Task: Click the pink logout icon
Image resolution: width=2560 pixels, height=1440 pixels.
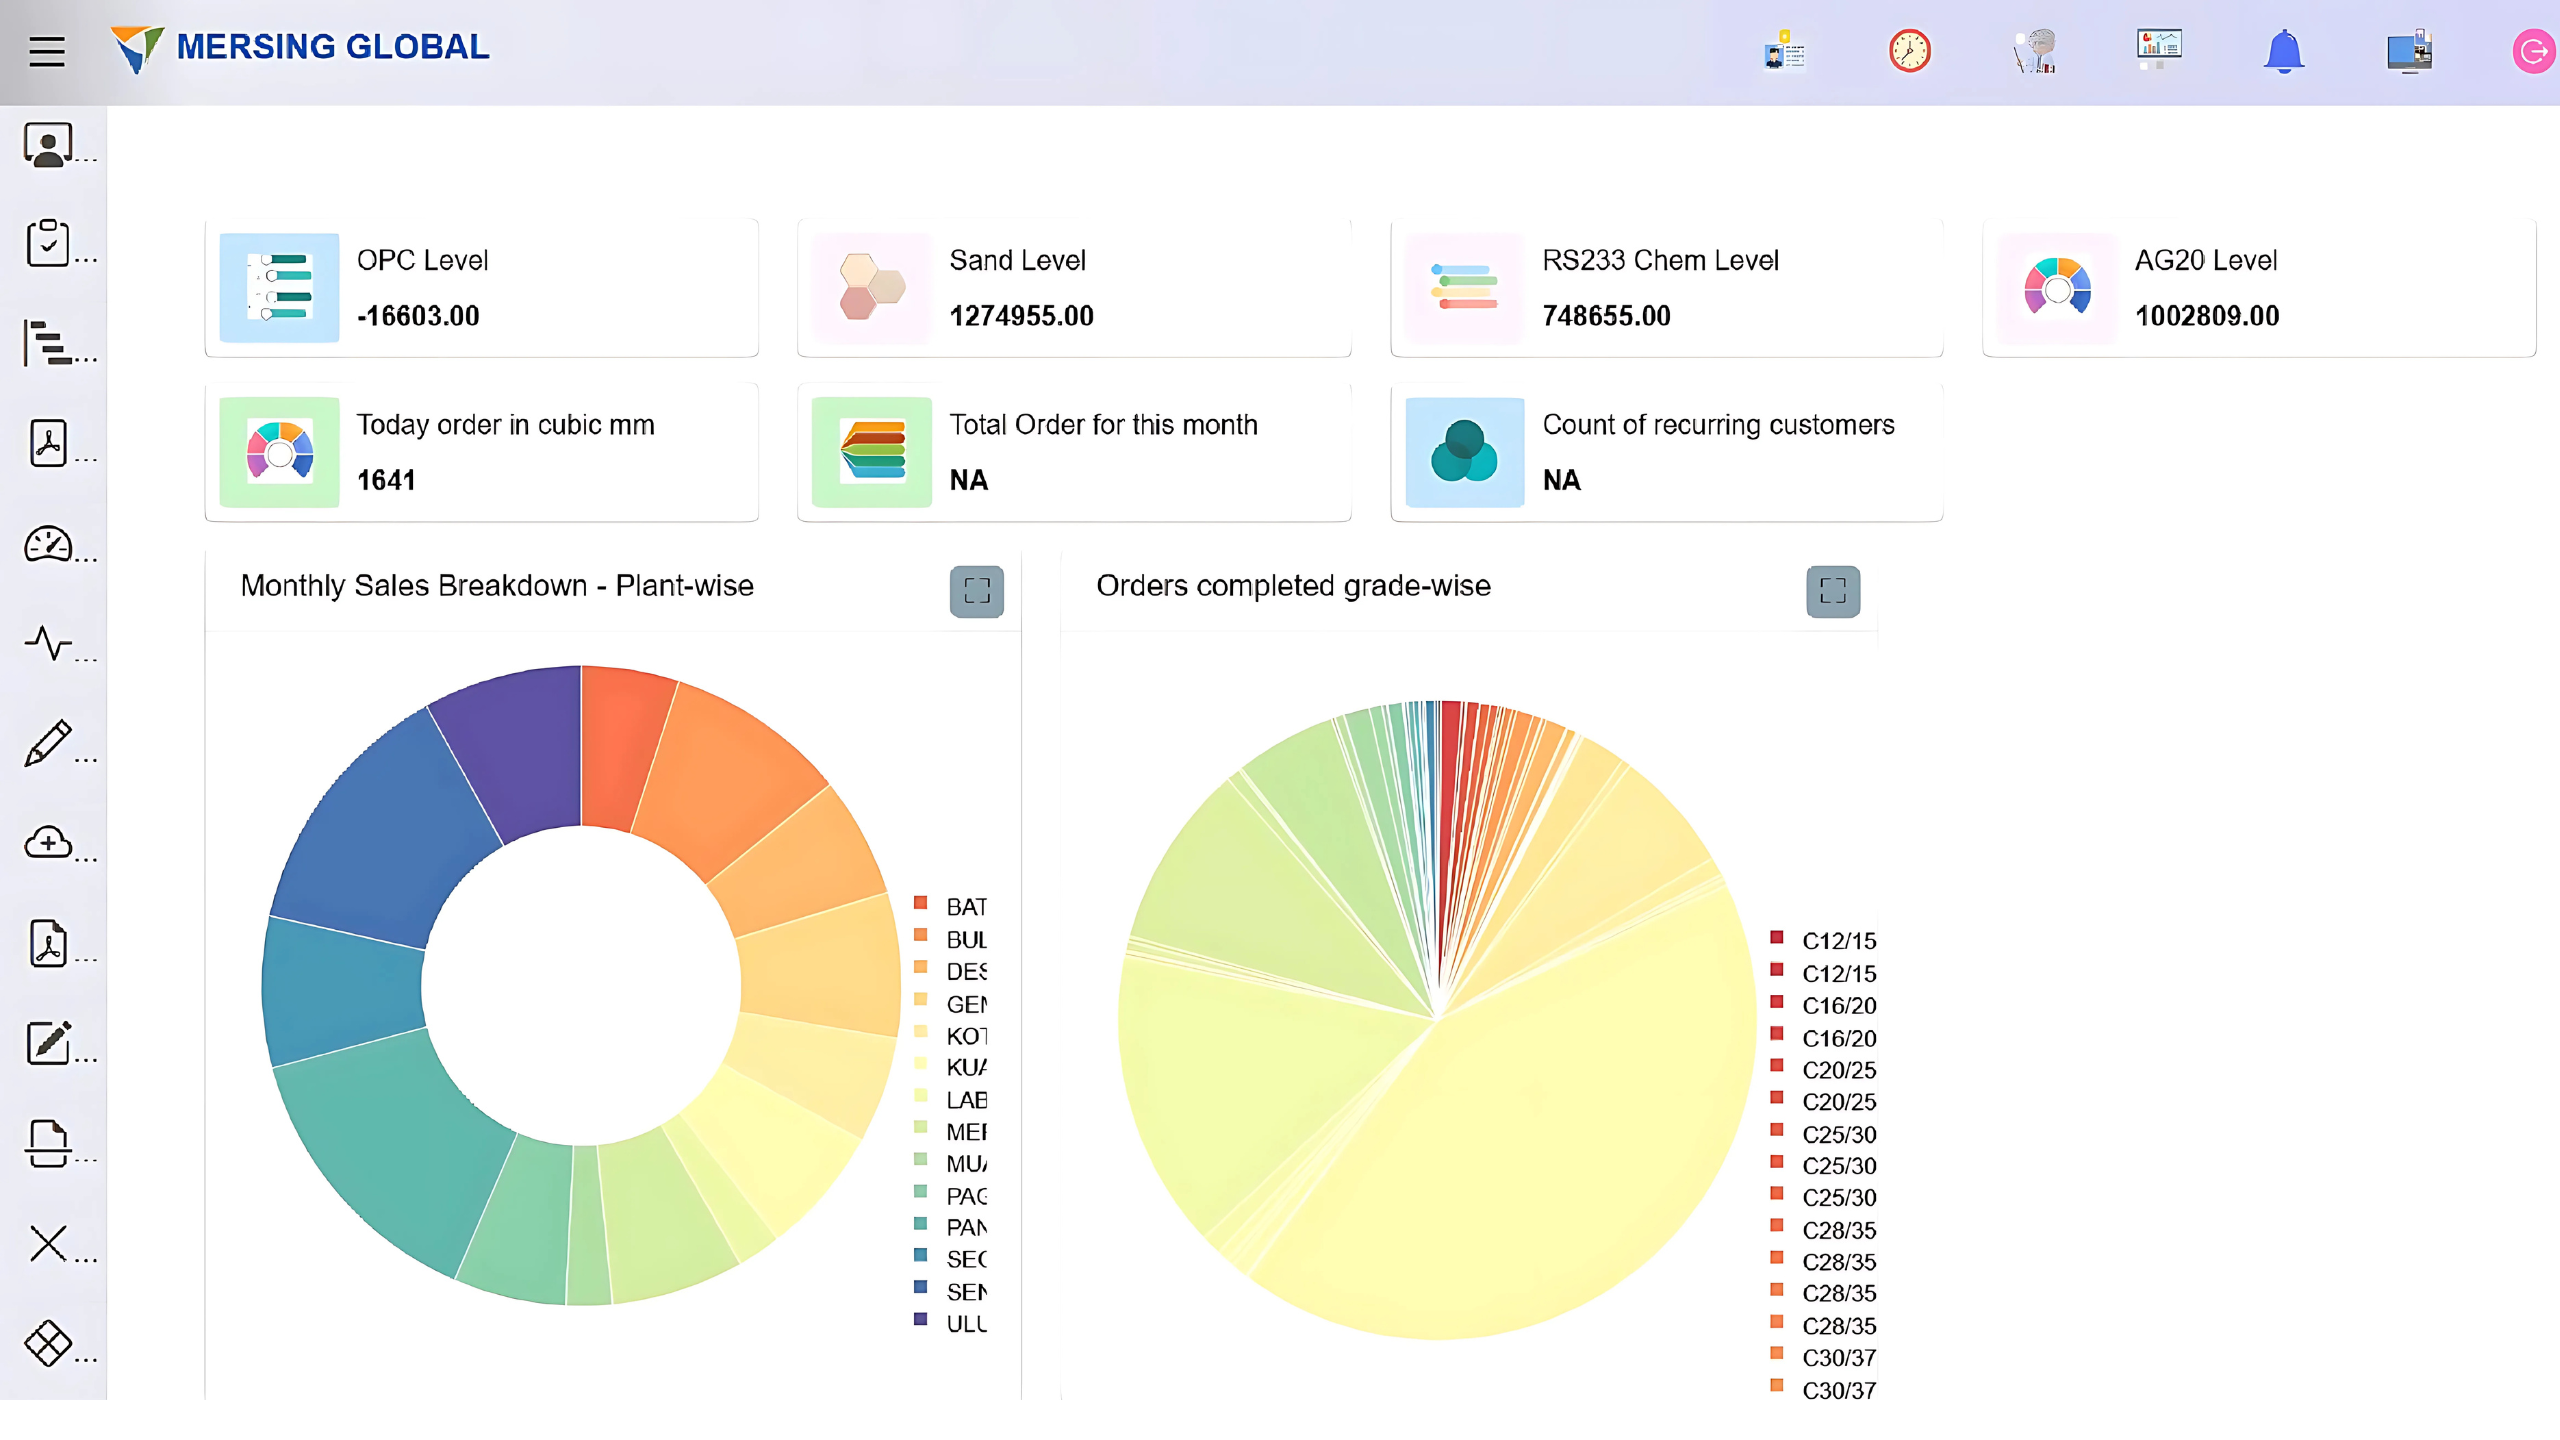Action: click(2533, 51)
